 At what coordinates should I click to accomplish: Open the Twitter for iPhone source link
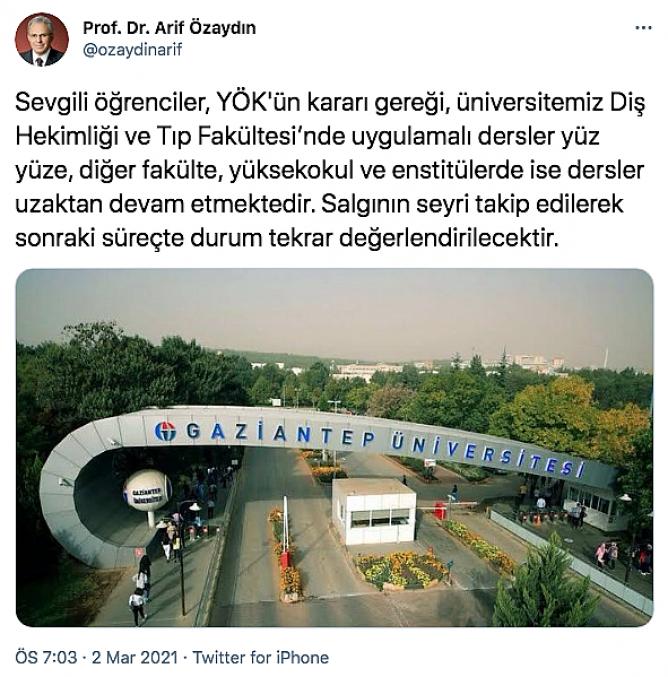click(260, 658)
